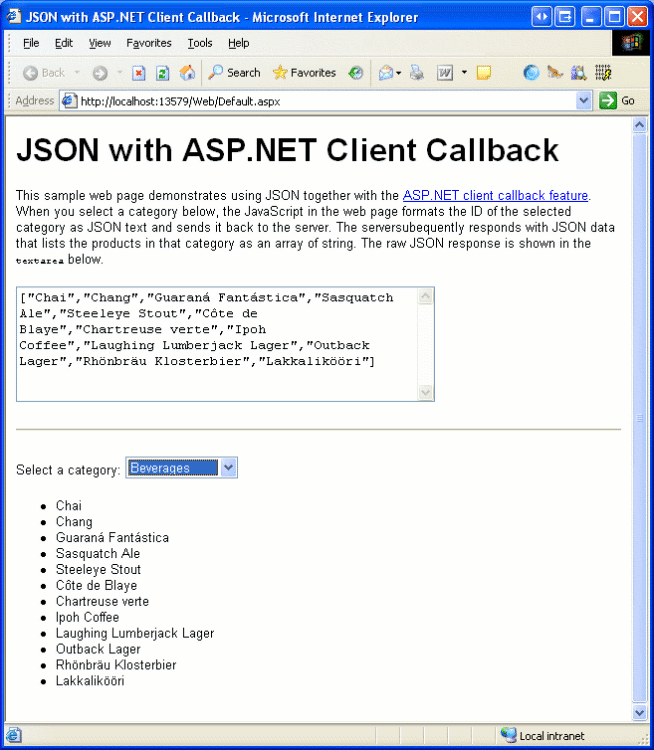Open the Back history dropdown arrow
Viewport: 654px width, 750px height.
click(77, 73)
